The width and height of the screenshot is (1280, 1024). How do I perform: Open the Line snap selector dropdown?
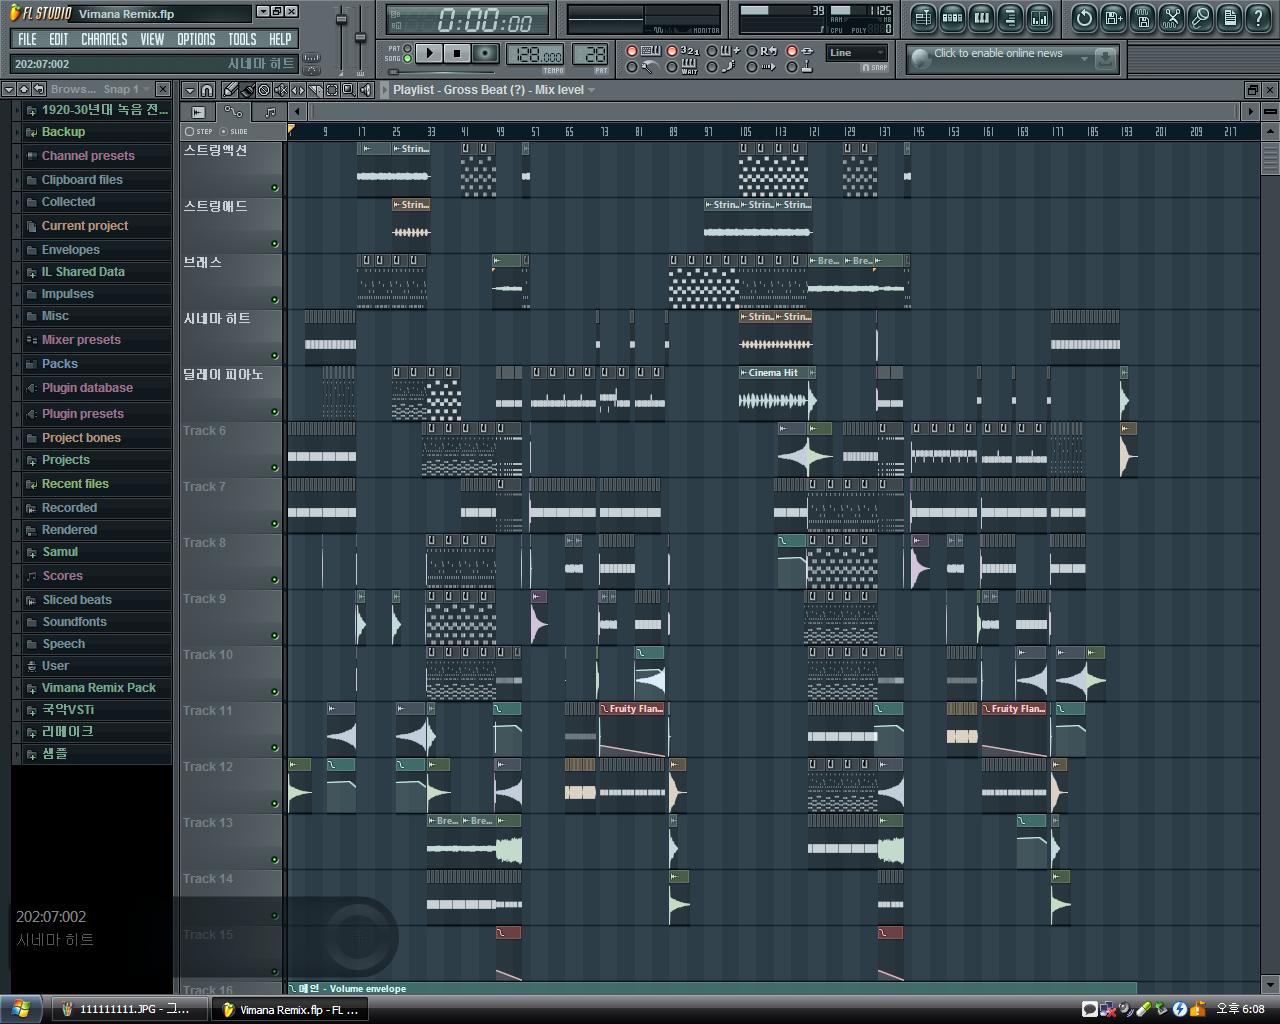856,53
